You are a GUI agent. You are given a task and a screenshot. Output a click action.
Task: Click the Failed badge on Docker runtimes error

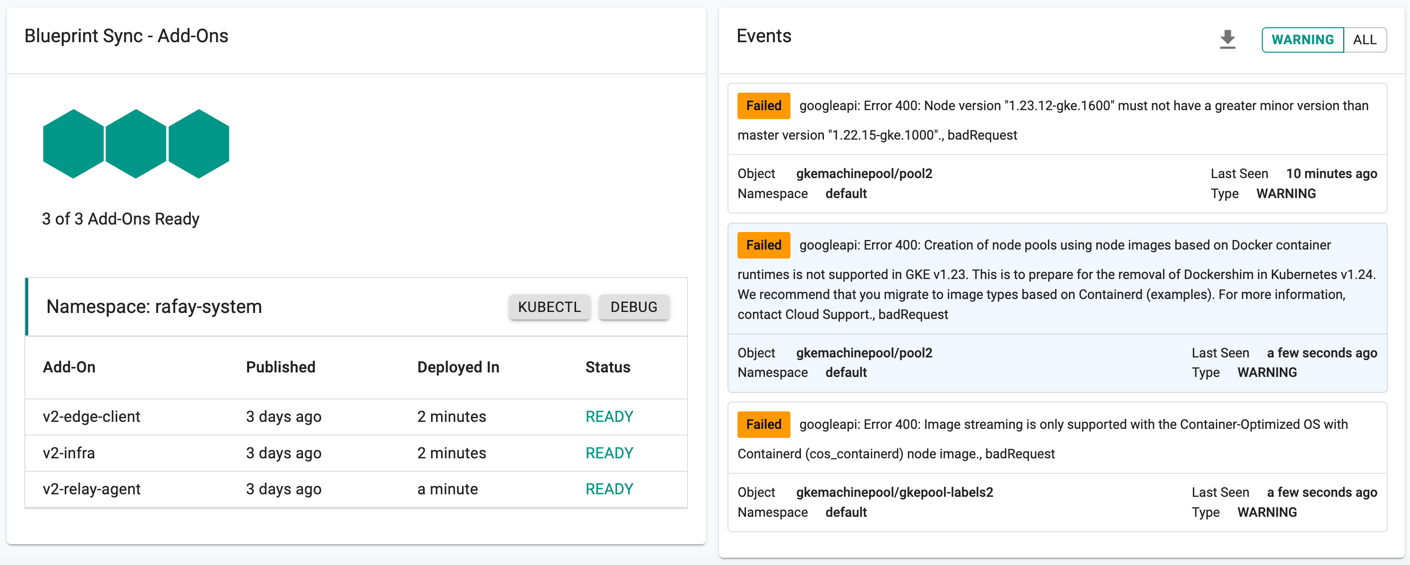[764, 245]
